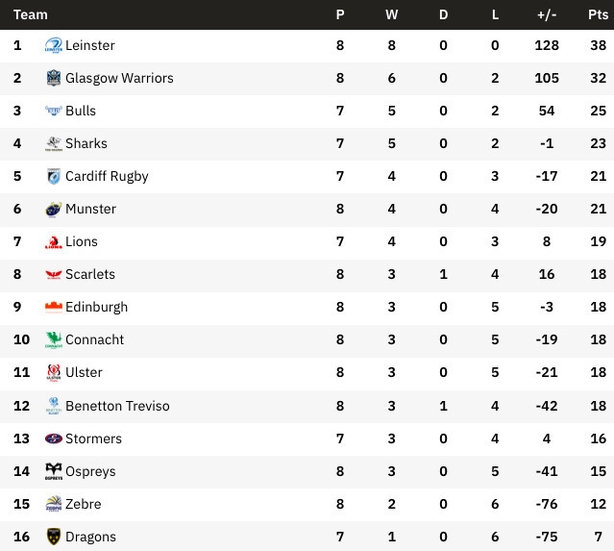614x551 pixels.
Task: Click the Dragons shield icon
Action: pos(53,537)
